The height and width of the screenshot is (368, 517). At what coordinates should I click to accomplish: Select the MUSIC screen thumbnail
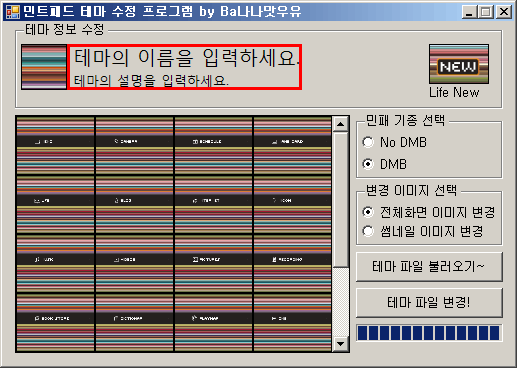pos(55,263)
